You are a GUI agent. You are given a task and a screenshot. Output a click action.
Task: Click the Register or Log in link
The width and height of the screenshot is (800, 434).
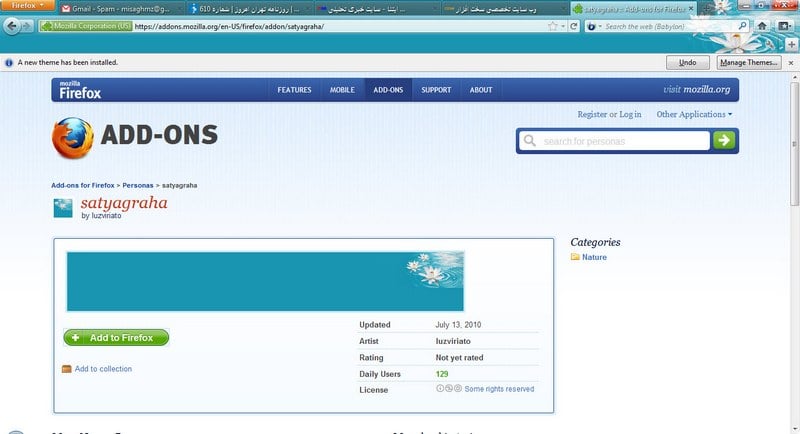(609, 115)
